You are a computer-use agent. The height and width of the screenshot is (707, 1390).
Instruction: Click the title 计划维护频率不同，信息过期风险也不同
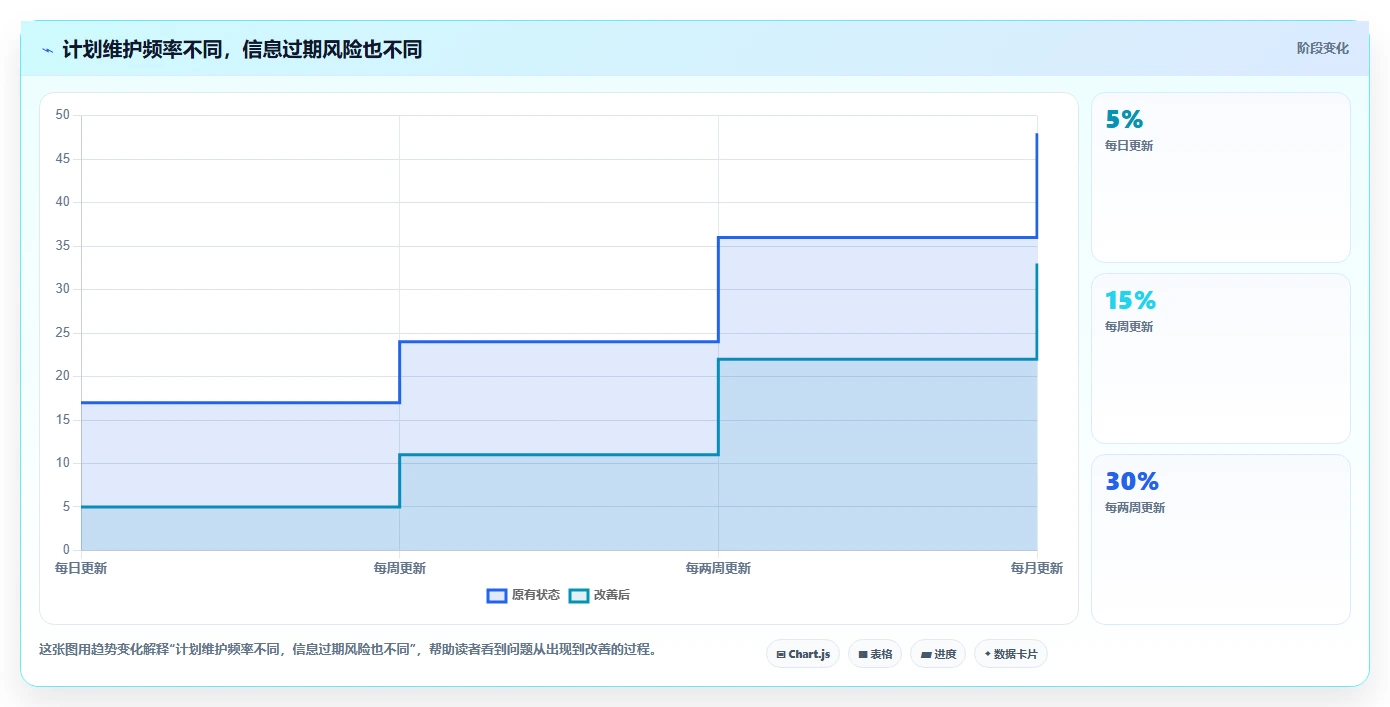[242, 49]
